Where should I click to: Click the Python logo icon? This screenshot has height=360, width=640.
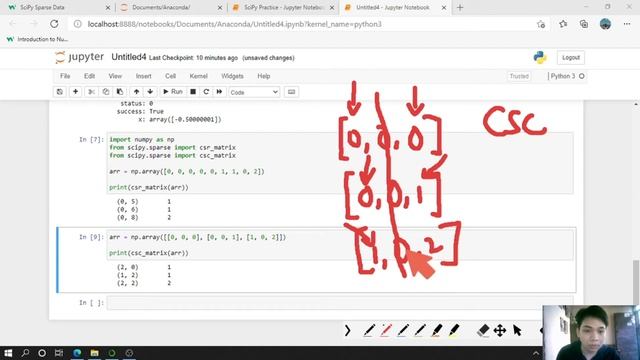coord(540,58)
